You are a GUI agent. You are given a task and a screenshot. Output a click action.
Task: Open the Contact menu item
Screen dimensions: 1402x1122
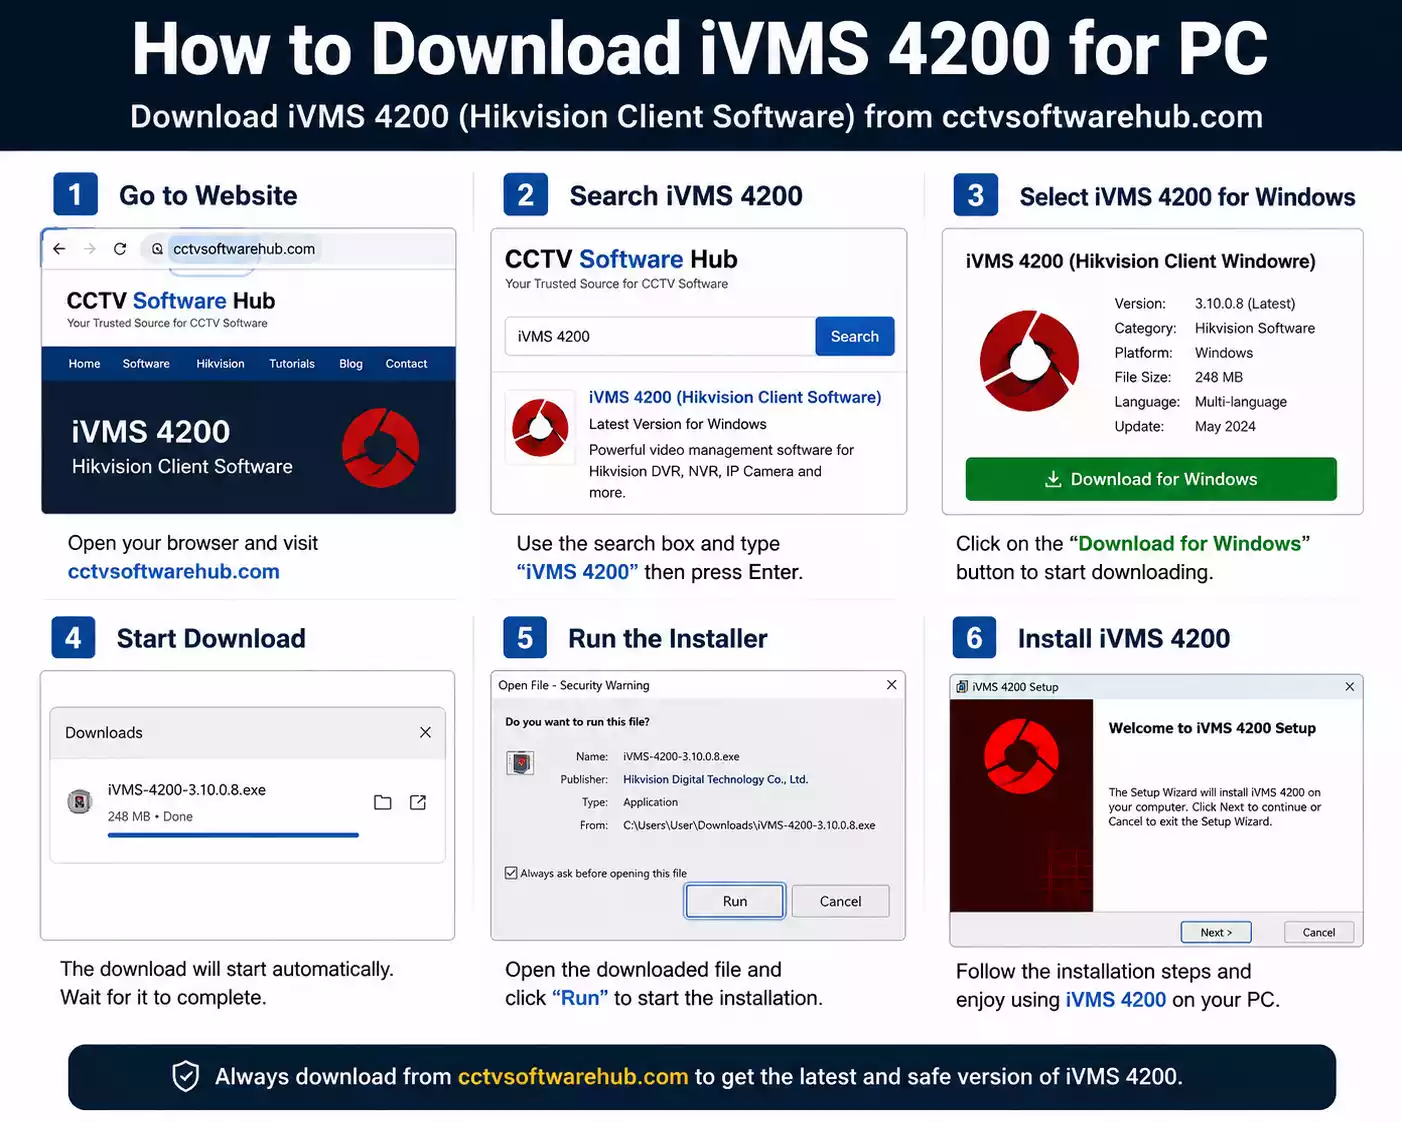[406, 364]
